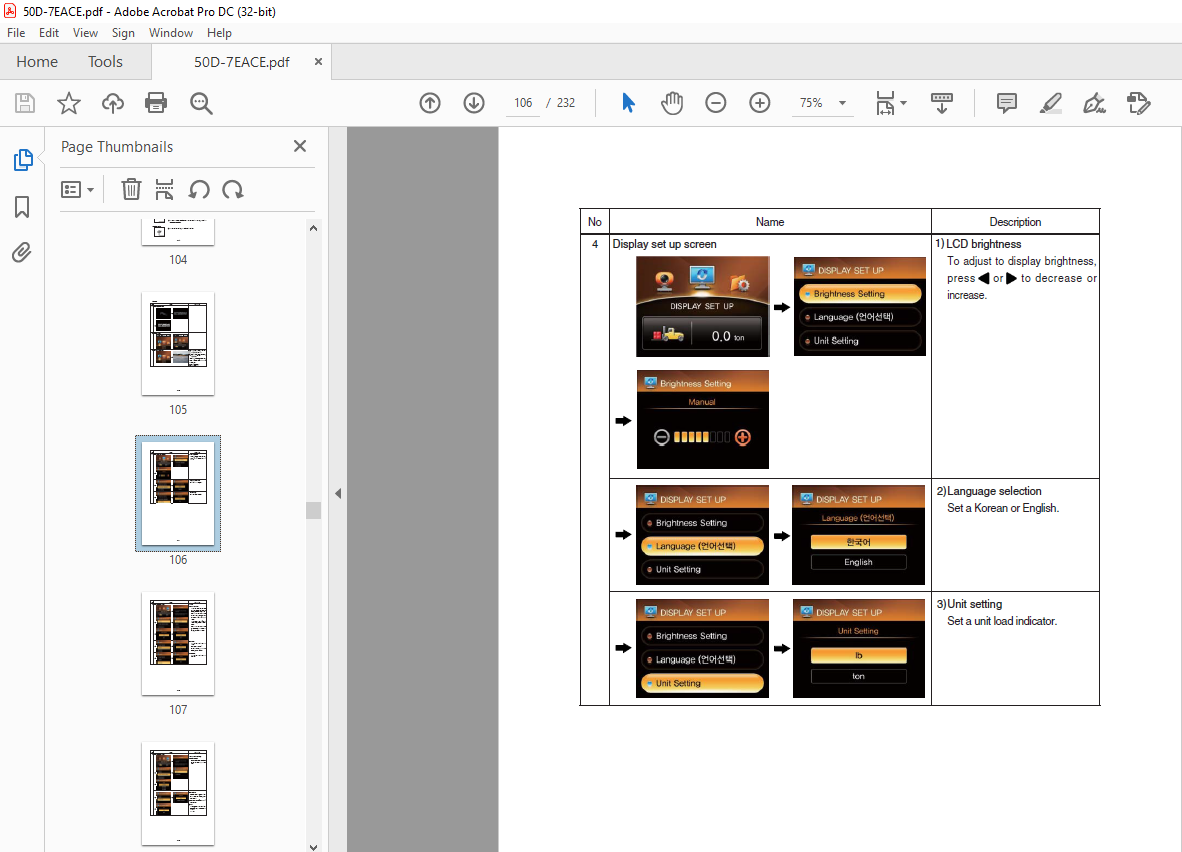Switch to the Home tab
Viewport: 1182px width, 852px height.
pyautogui.click(x=37, y=62)
